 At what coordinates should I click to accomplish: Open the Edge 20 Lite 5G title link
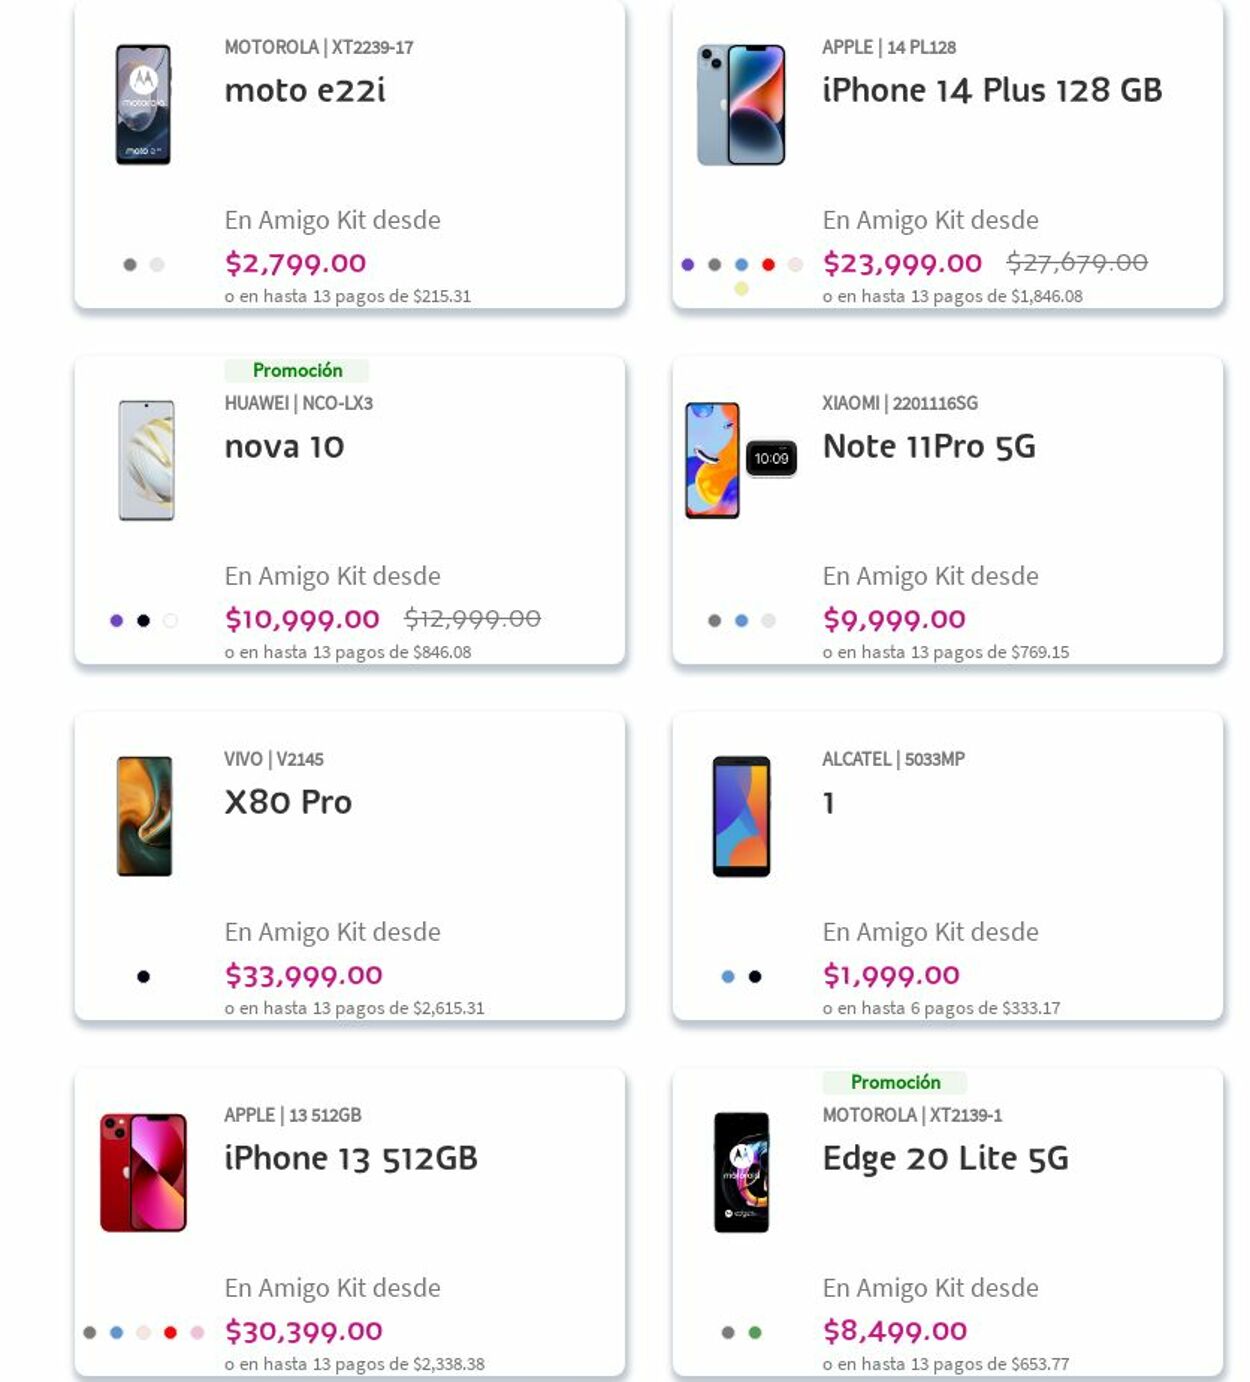click(x=945, y=1158)
